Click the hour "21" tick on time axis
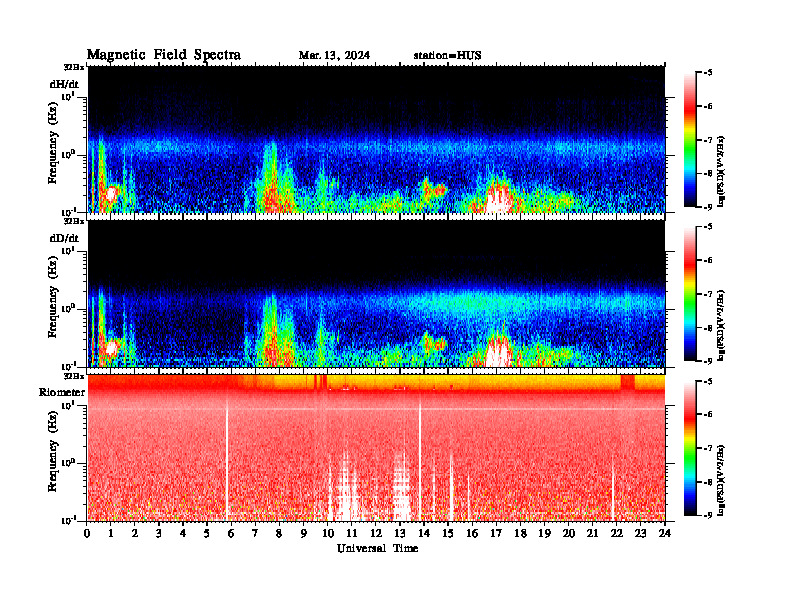 point(592,533)
